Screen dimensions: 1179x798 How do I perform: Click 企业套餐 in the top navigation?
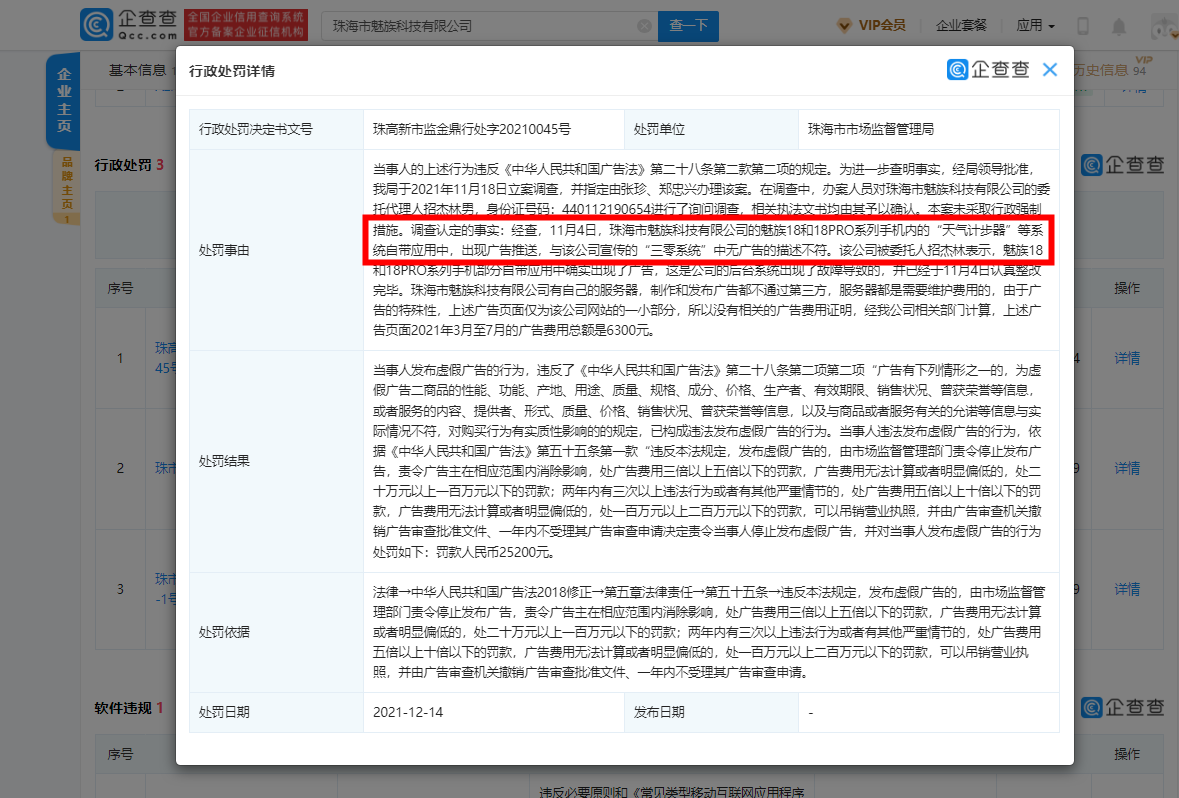961,24
